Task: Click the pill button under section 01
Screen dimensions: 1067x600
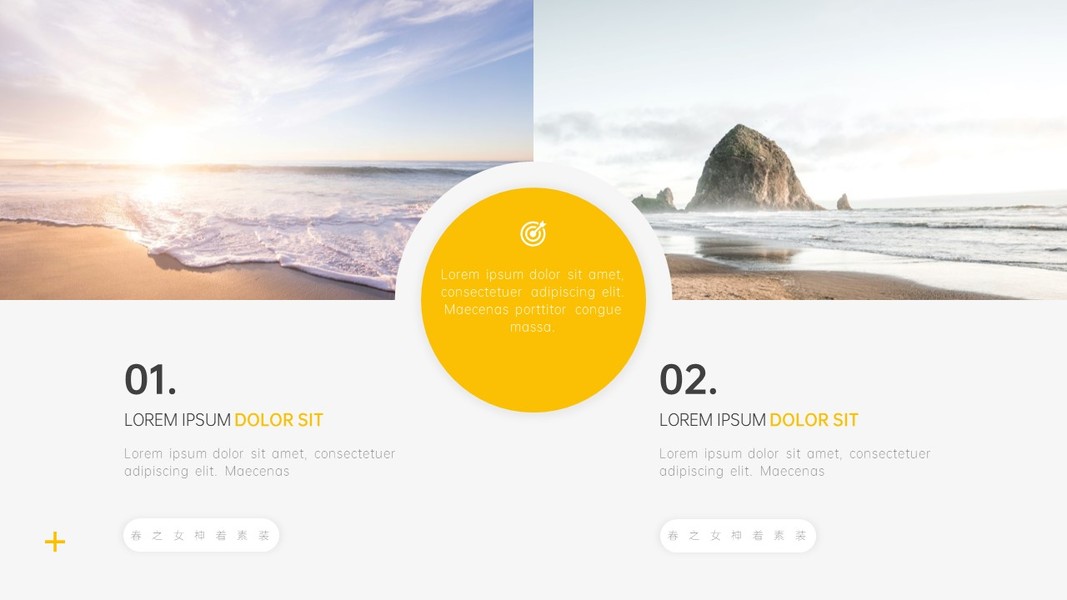Action: 201,535
